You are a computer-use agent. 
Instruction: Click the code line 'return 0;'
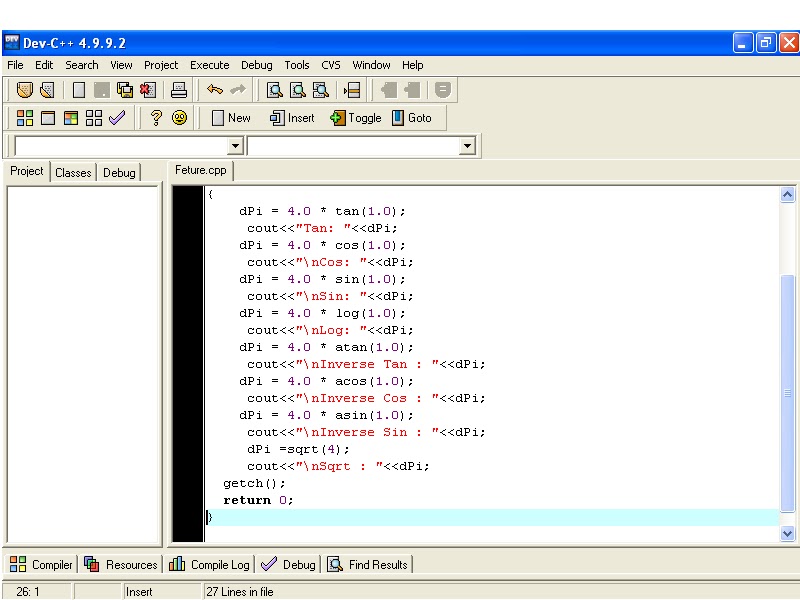pyautogui.click(x=258, y=500)
